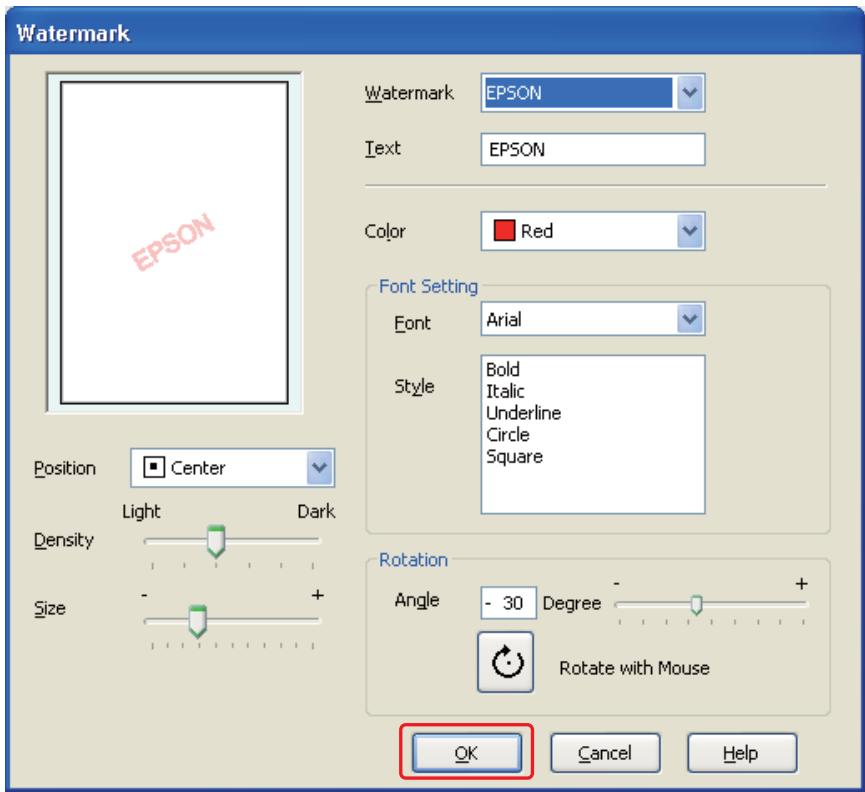The image size is (865, 792).
Task: Click the Angle degree input field
Action: [x=508, y=603]
